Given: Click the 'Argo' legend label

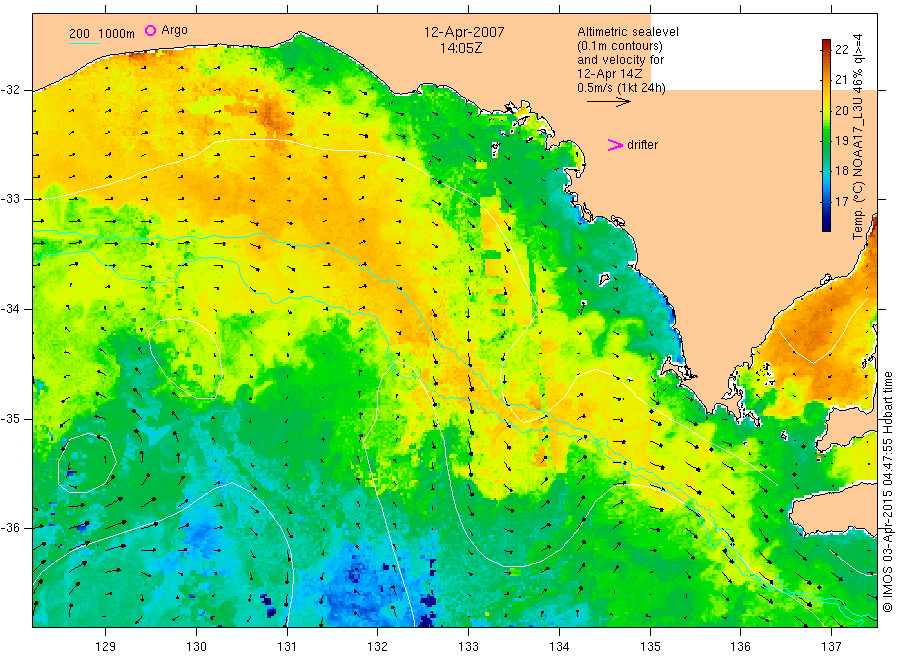Looking at the screenshot, I should pos(174,30).
